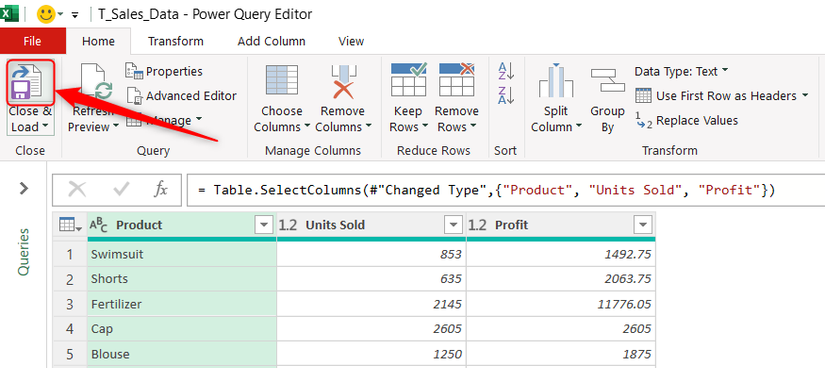Viewport: 825px width, 368px height.
Task: Click the 2063.75 profit cell
Action: tap(561, 279)
